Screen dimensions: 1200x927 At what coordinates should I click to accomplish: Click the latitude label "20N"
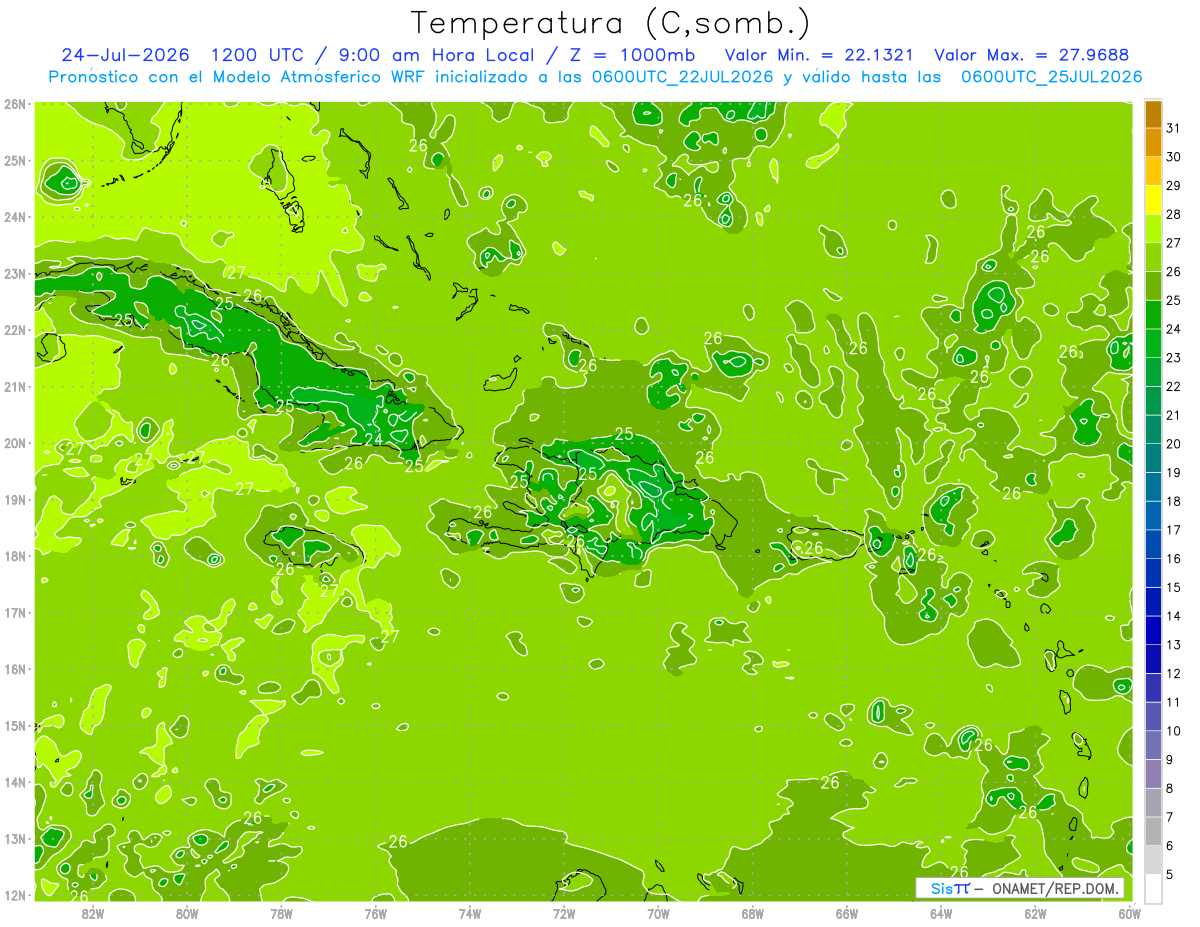14,443
